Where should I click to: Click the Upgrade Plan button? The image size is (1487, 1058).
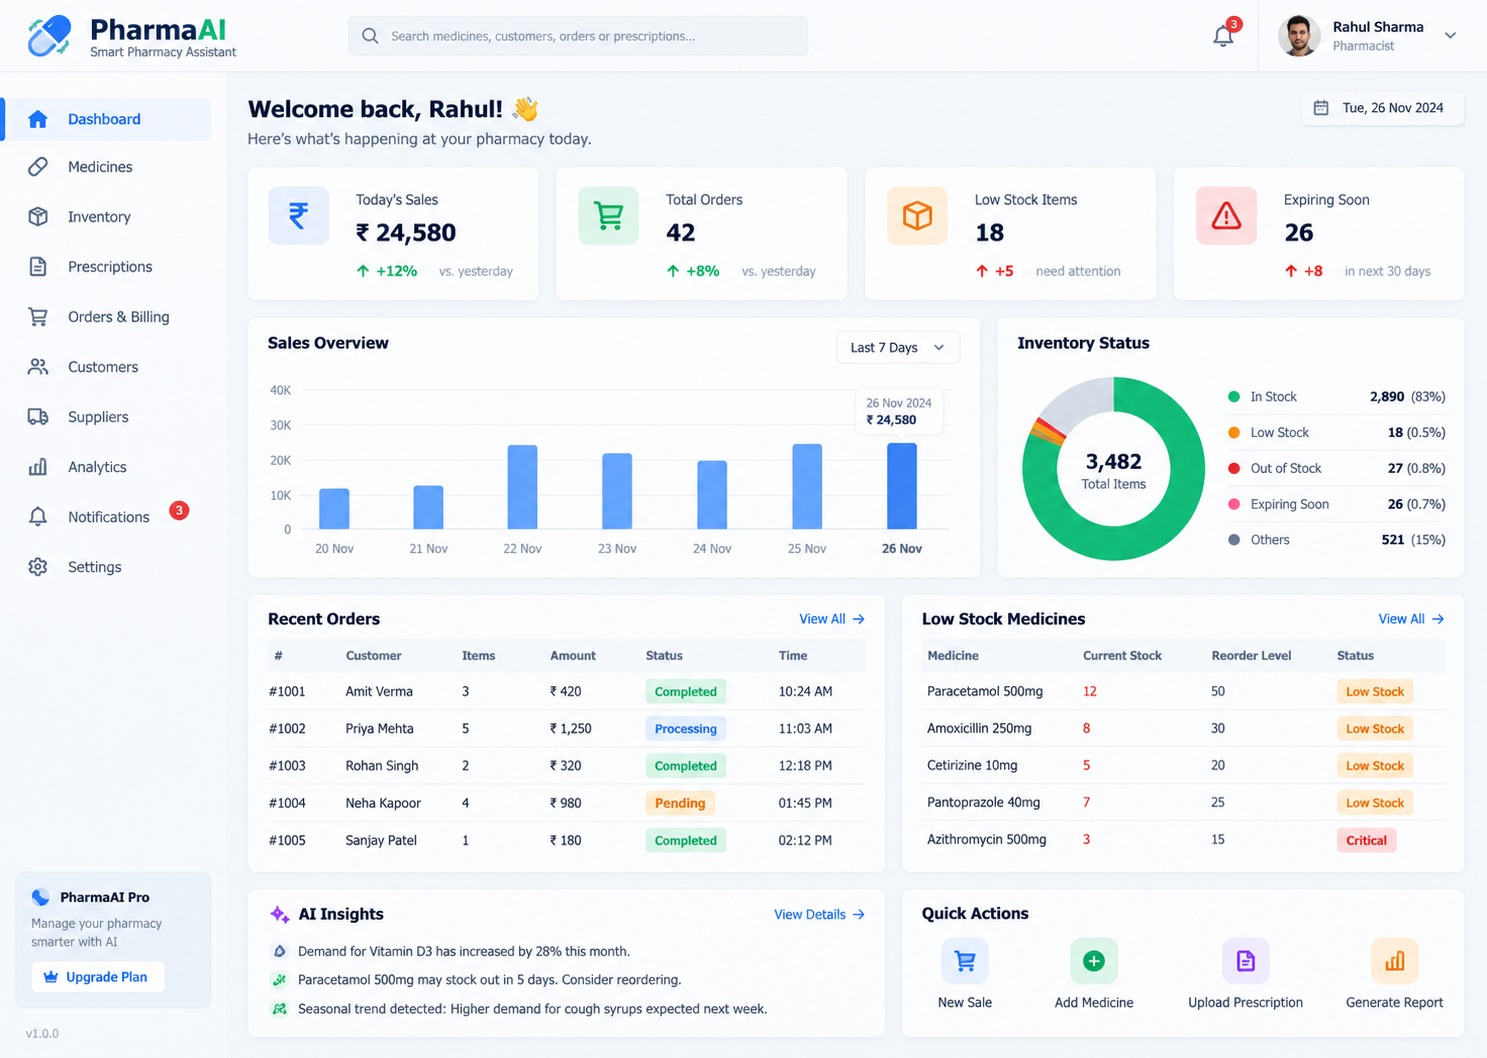(x=98, y=977)
